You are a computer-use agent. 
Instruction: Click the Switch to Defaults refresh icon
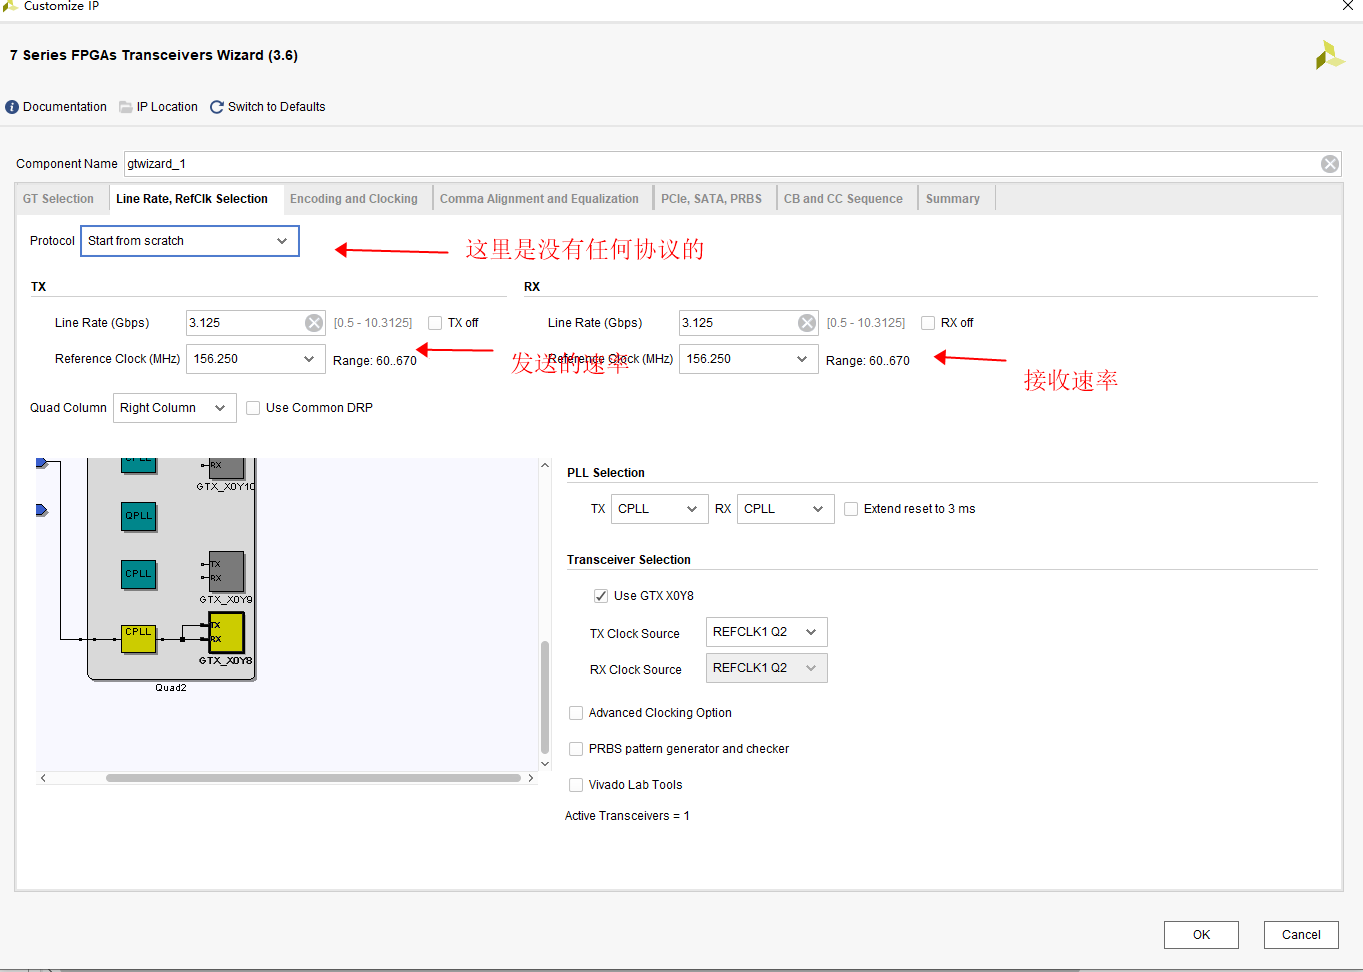pyautogui.click(x=217, y=107)
